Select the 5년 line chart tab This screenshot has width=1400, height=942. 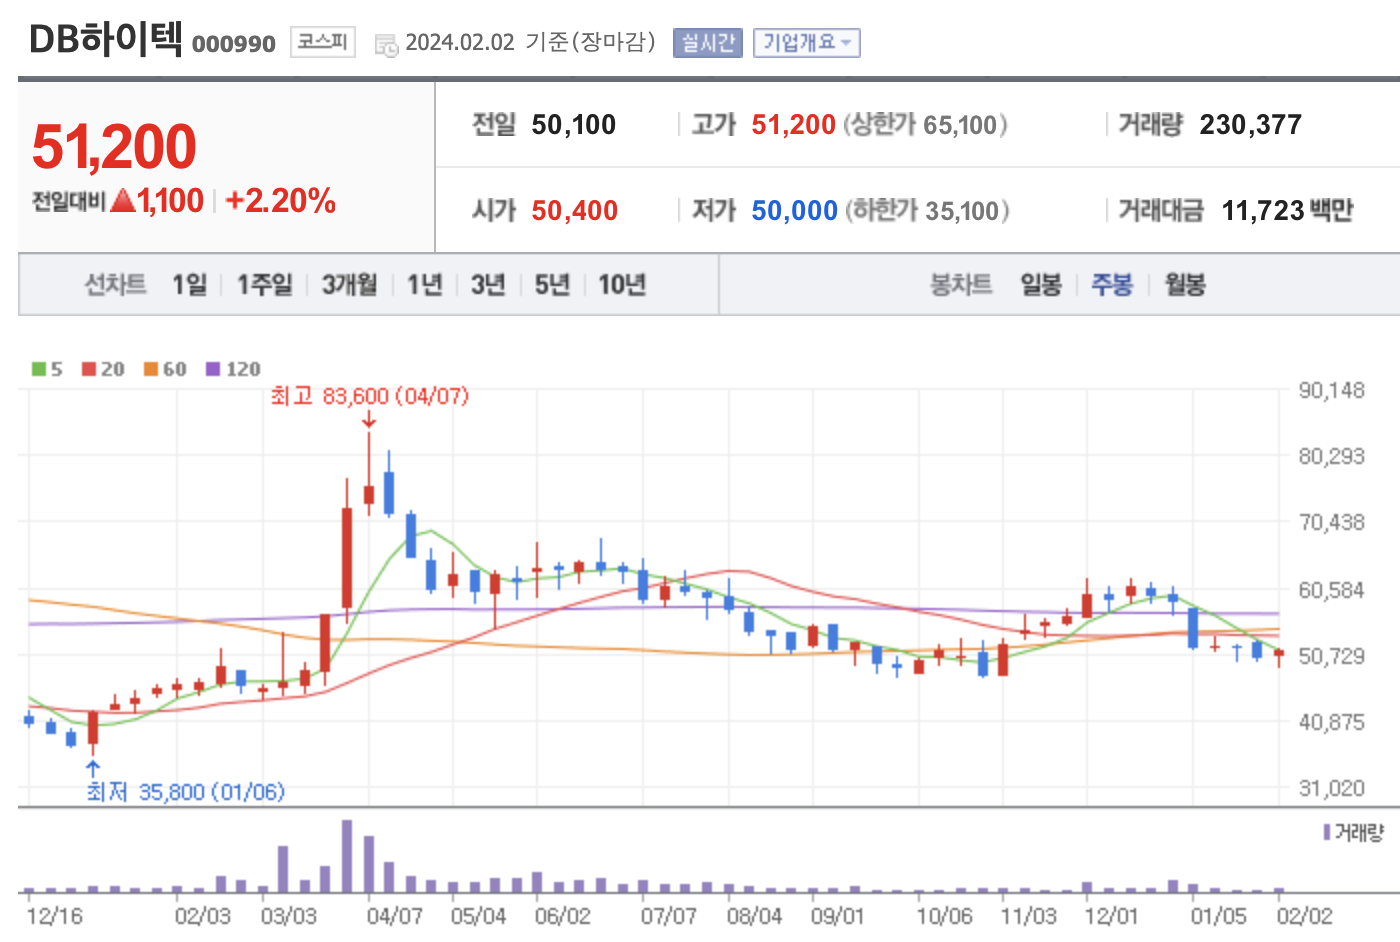click(552, 285)
